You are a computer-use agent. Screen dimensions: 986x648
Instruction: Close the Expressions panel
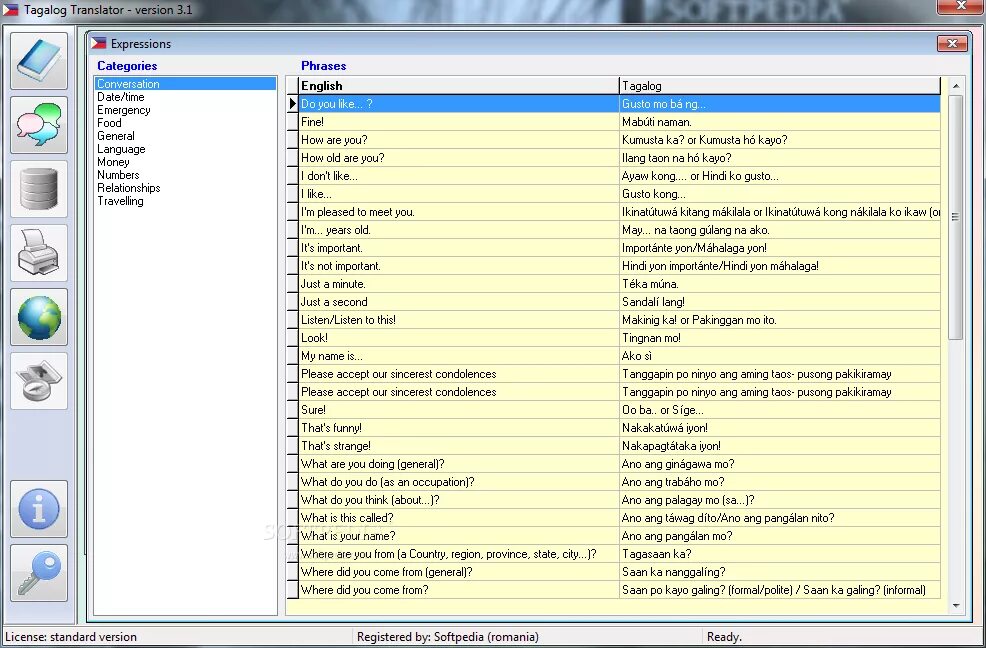pos(952,43)
